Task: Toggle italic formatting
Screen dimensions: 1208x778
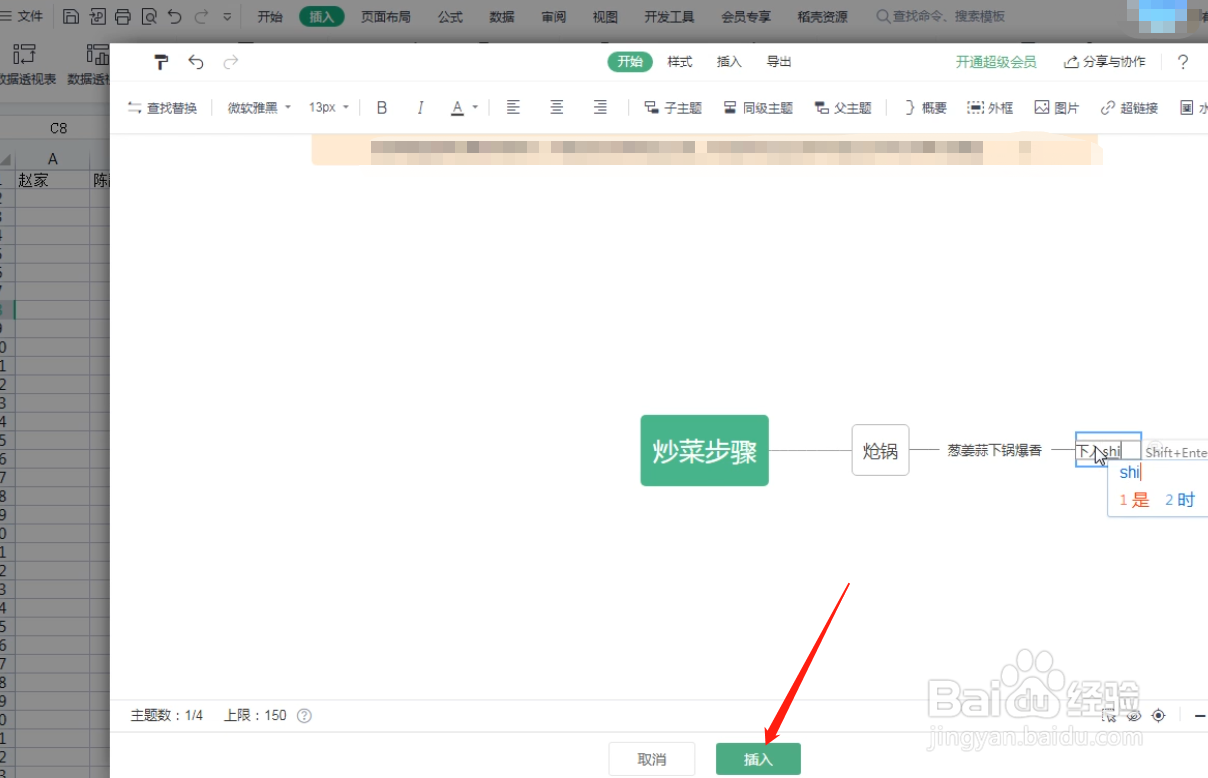Action: [x=420, y=107]
